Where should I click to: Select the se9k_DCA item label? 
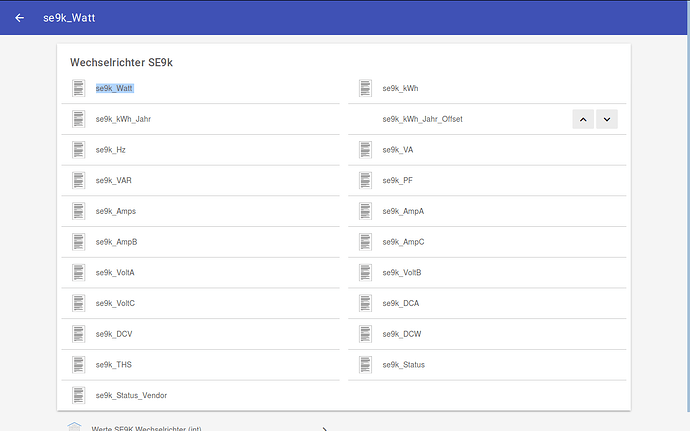point(401,303)
